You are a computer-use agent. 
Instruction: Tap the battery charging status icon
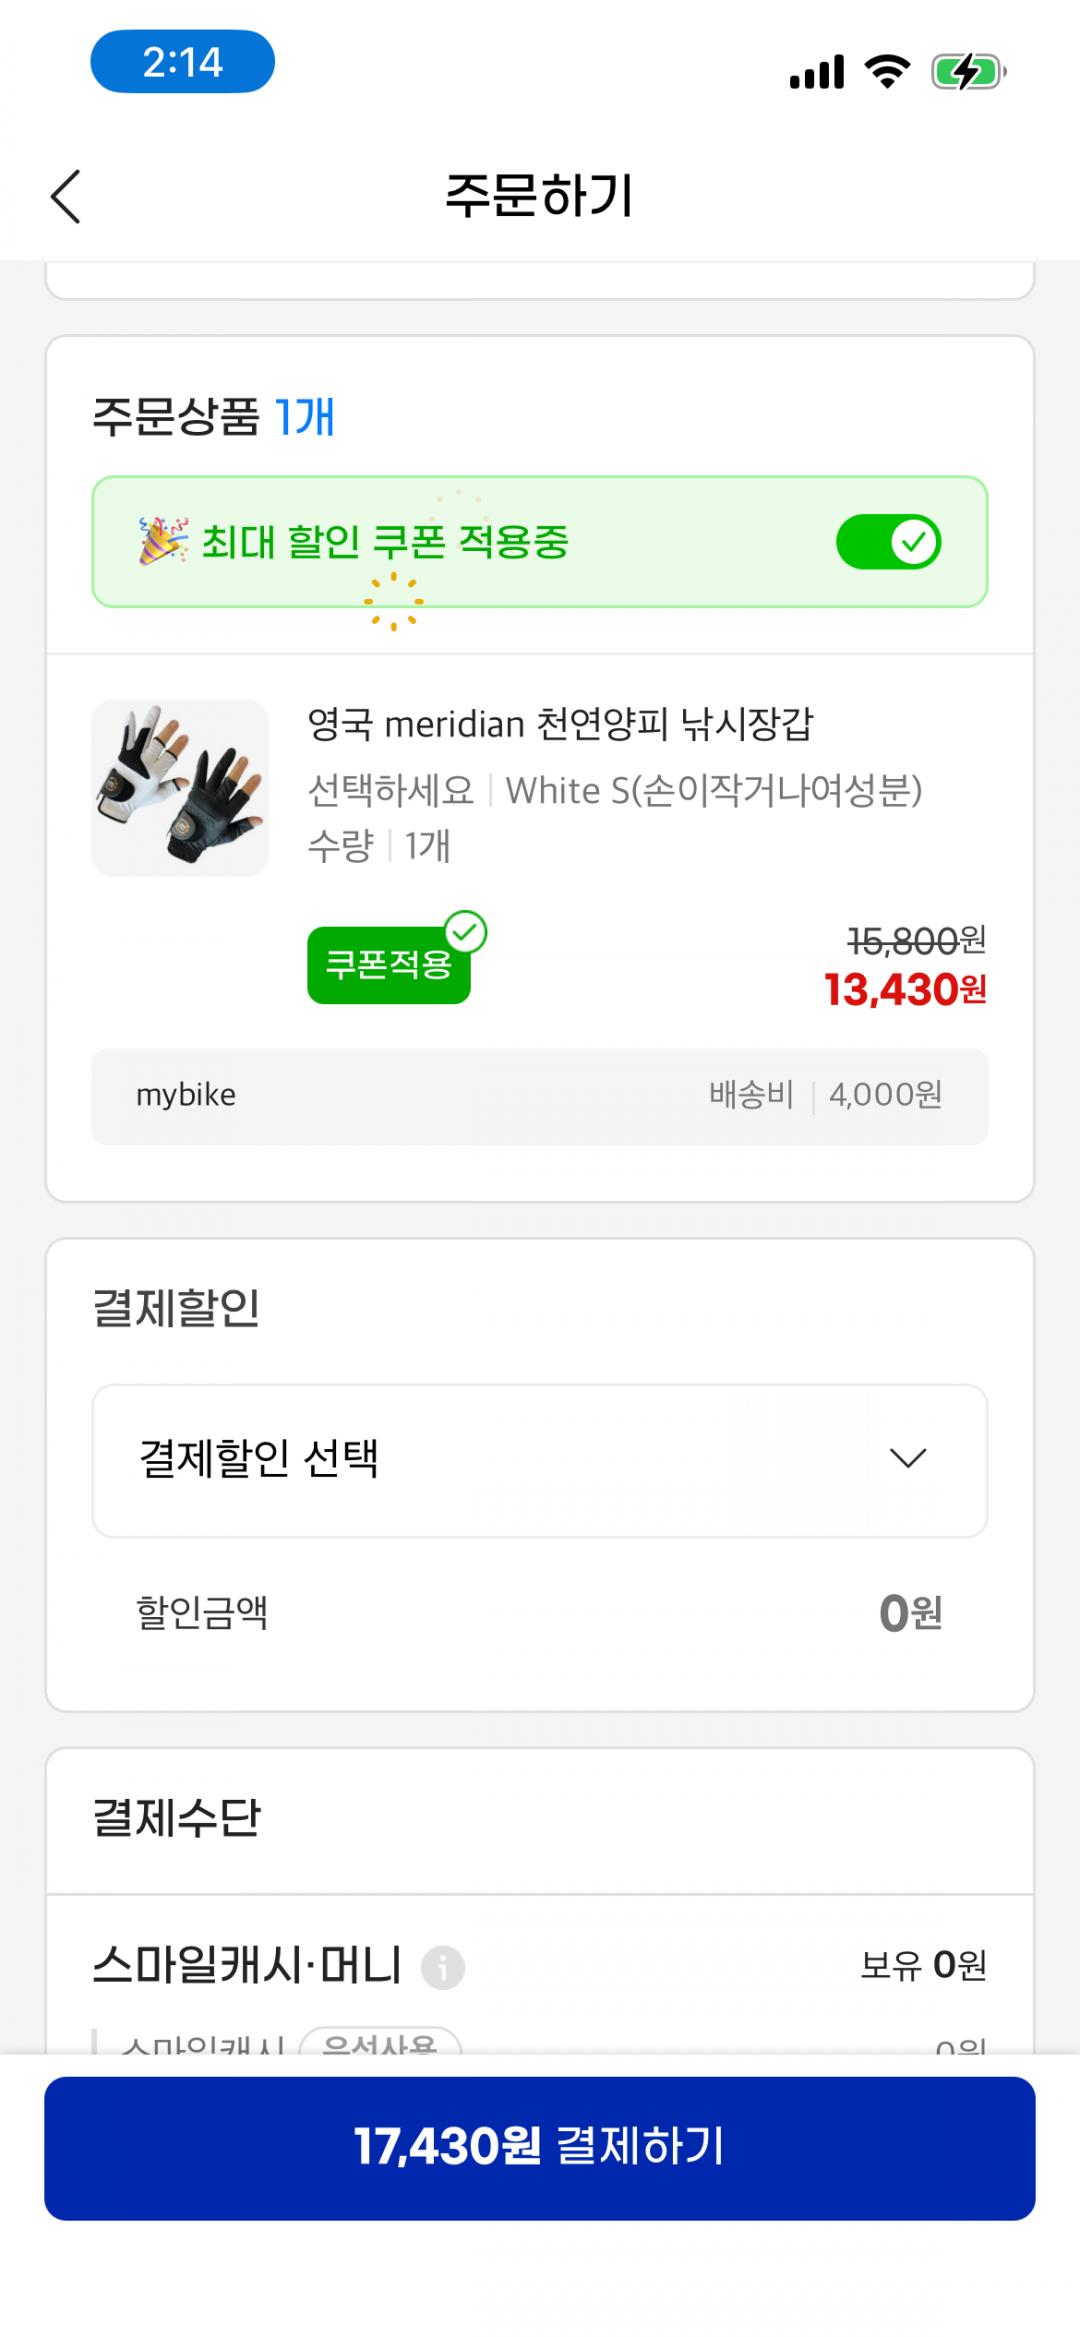[968, 72]
